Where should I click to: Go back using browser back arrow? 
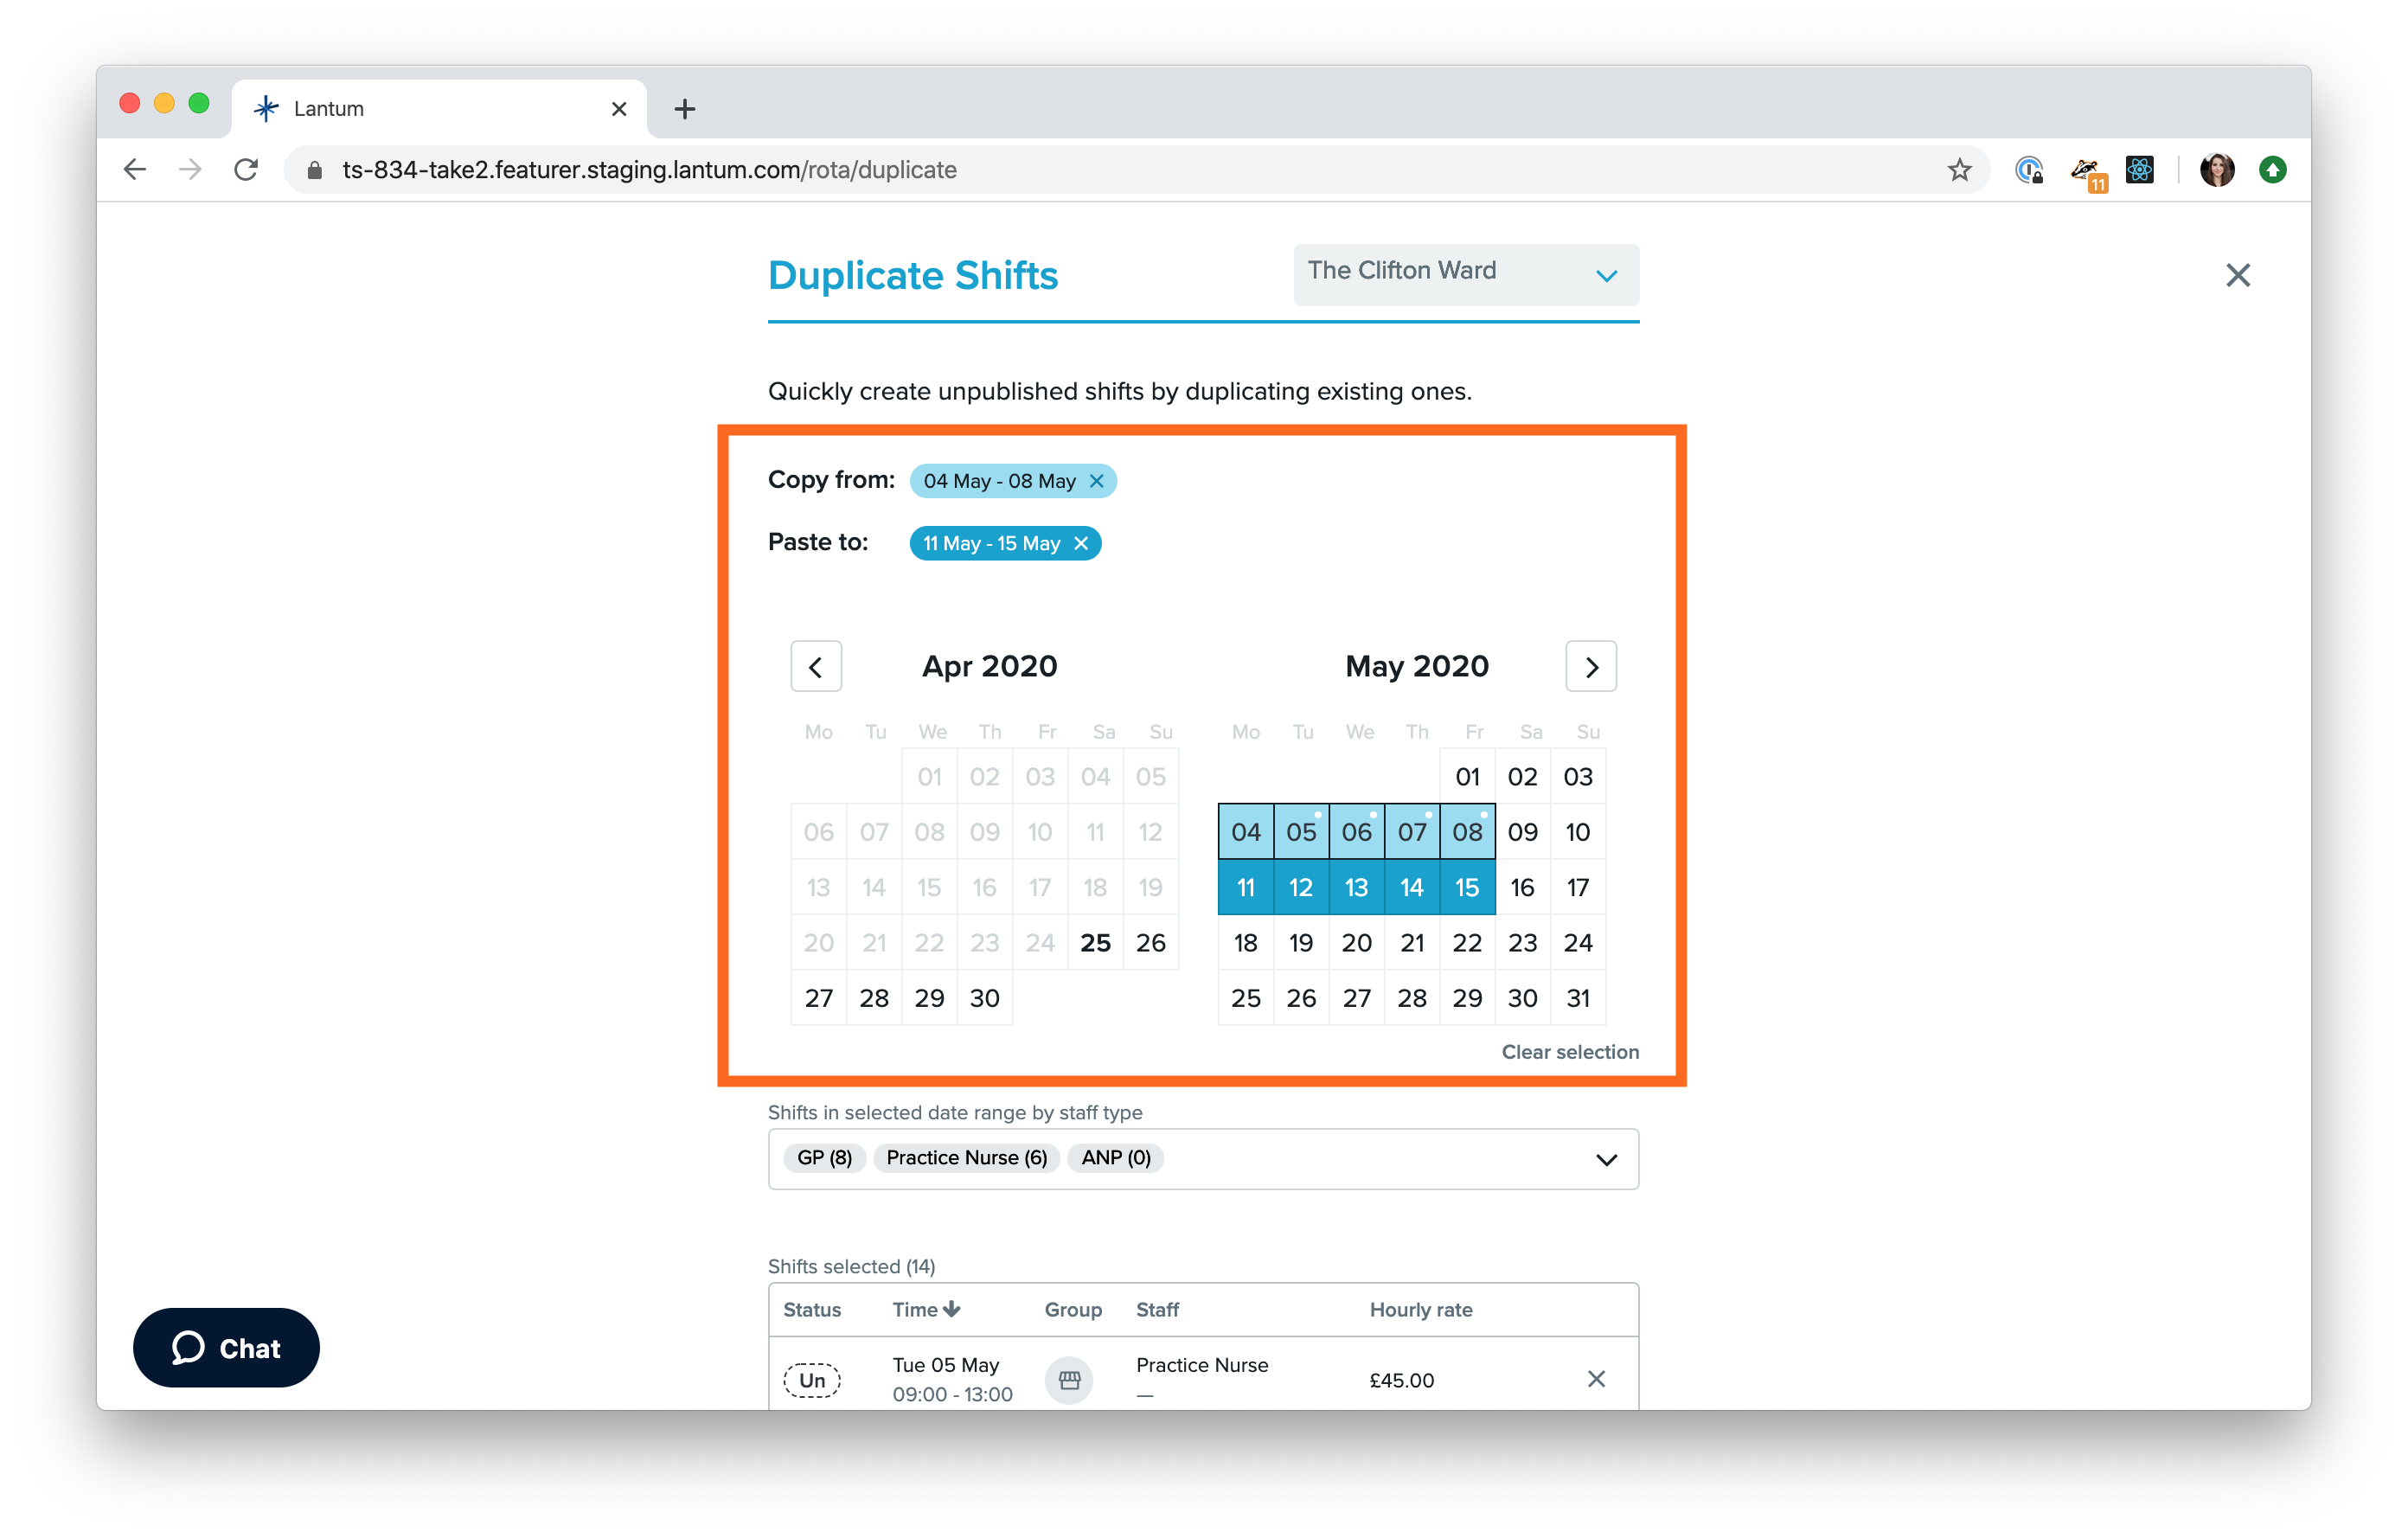135,170
